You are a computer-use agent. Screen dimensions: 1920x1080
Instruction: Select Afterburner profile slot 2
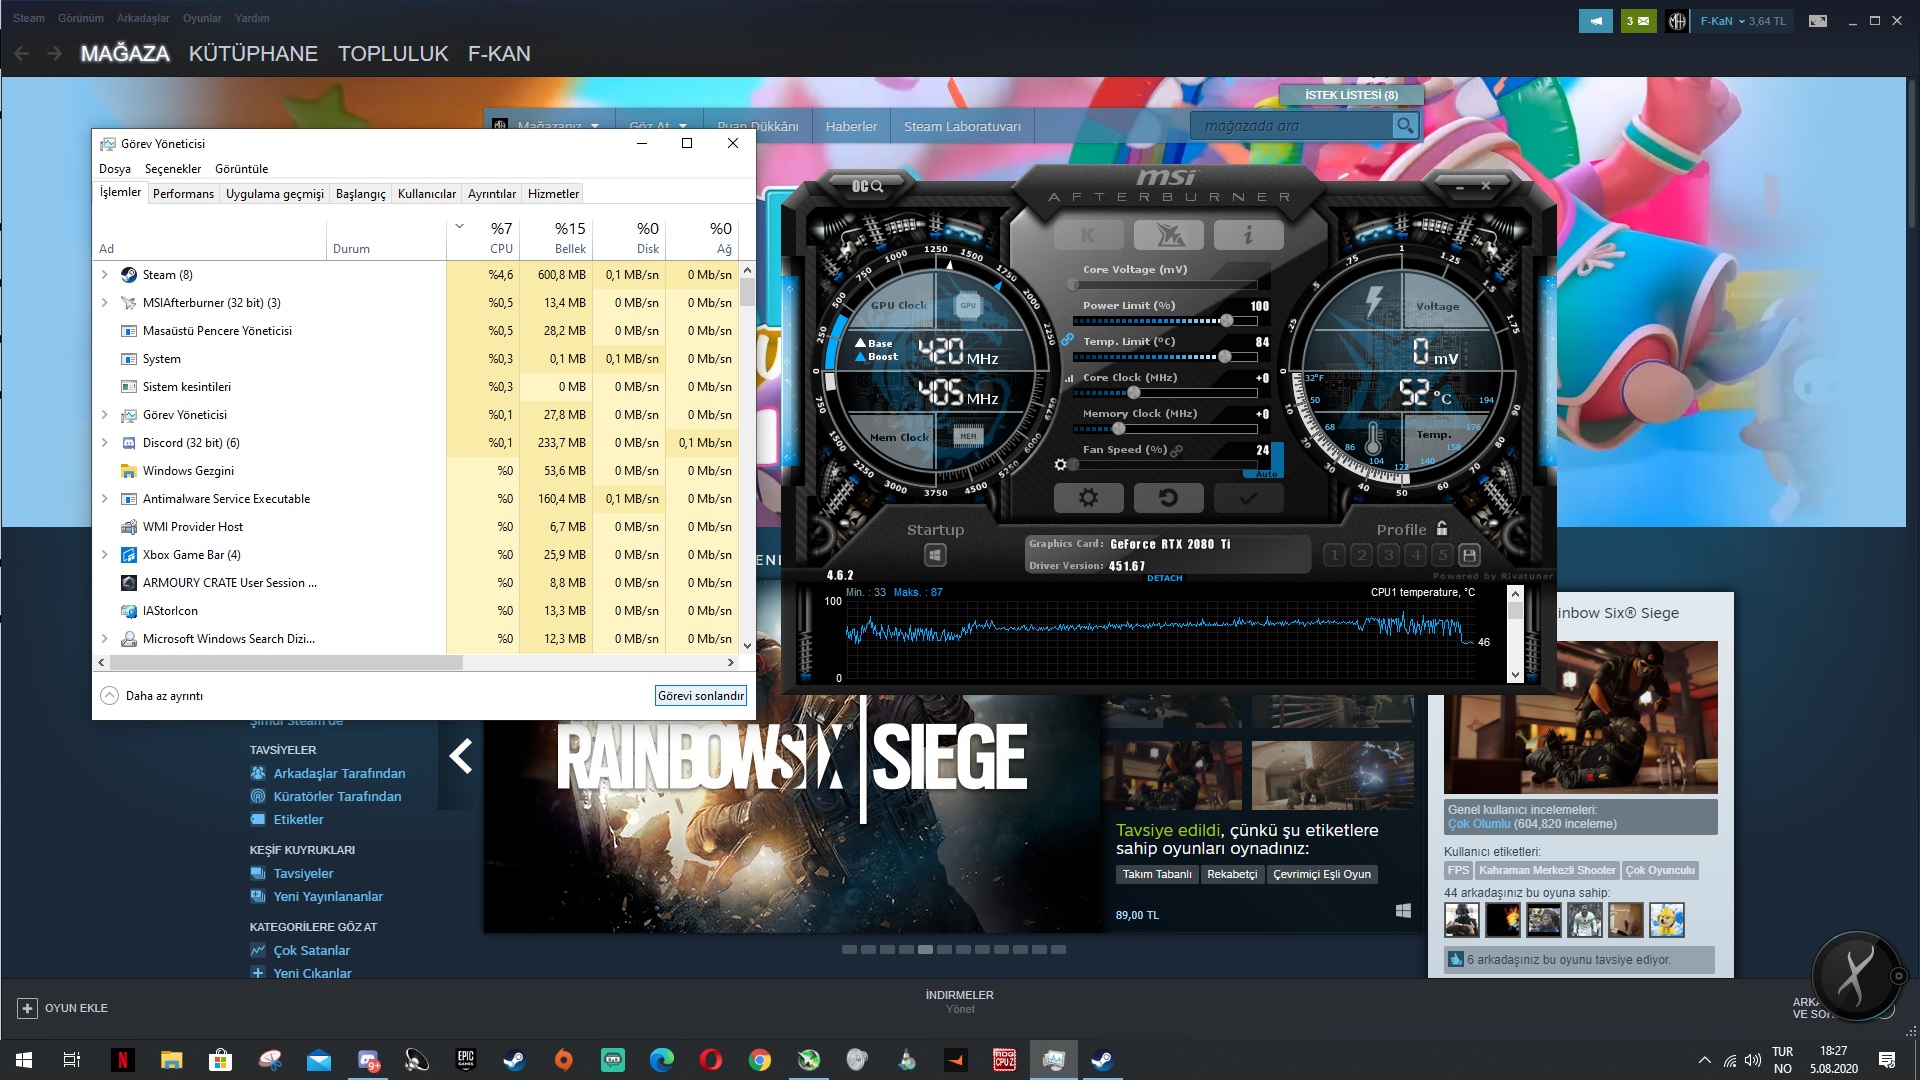pyautogui.click(x=1361, y=555)
